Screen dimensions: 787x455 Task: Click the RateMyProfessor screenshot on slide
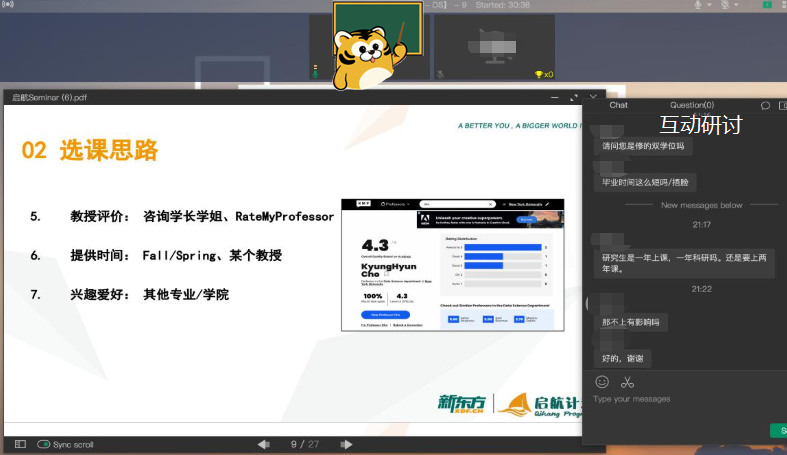(452, 265)
